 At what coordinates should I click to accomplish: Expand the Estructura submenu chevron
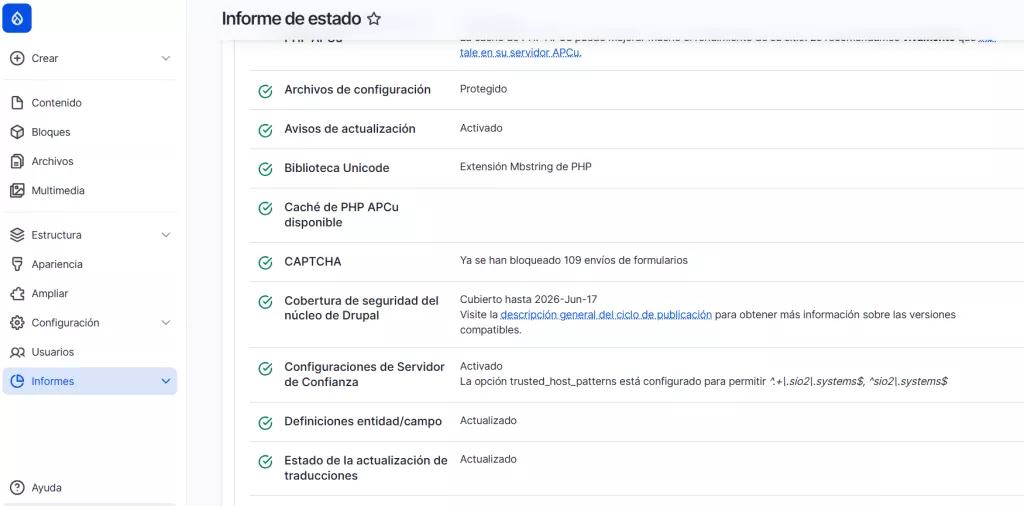coord(166,235)
